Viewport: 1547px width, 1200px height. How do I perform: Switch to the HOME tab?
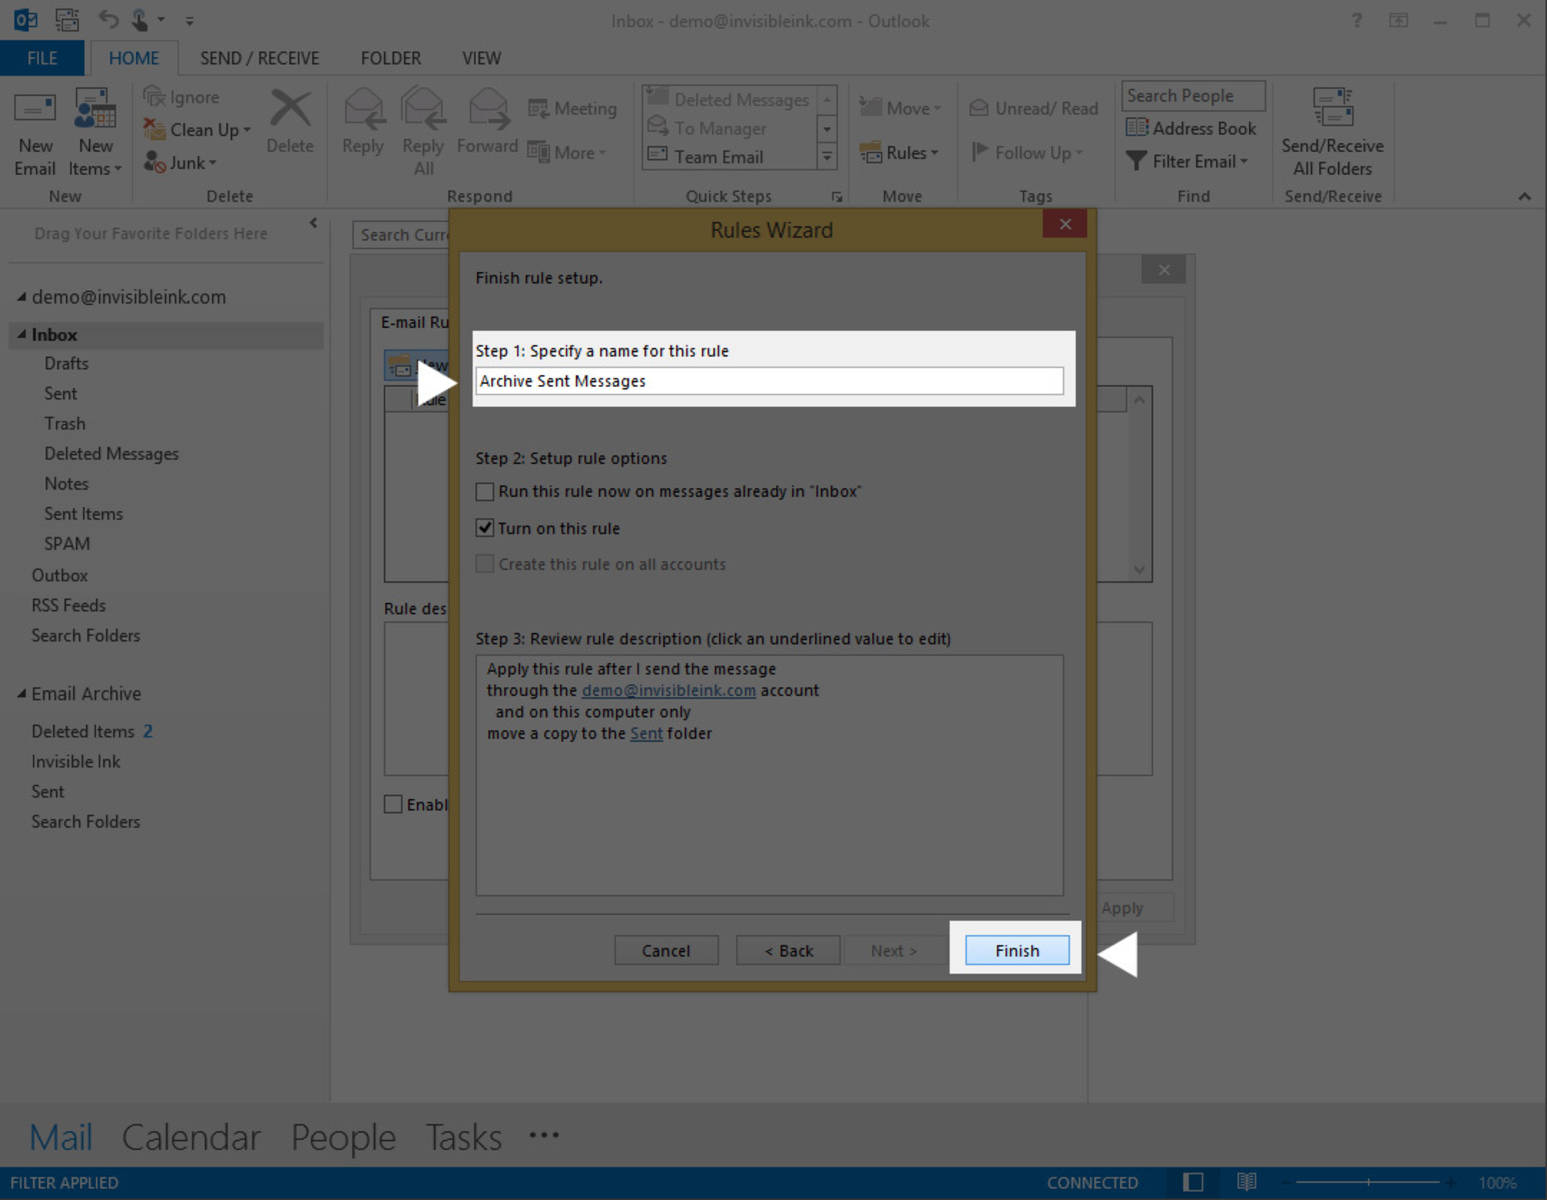pos(134,58)
